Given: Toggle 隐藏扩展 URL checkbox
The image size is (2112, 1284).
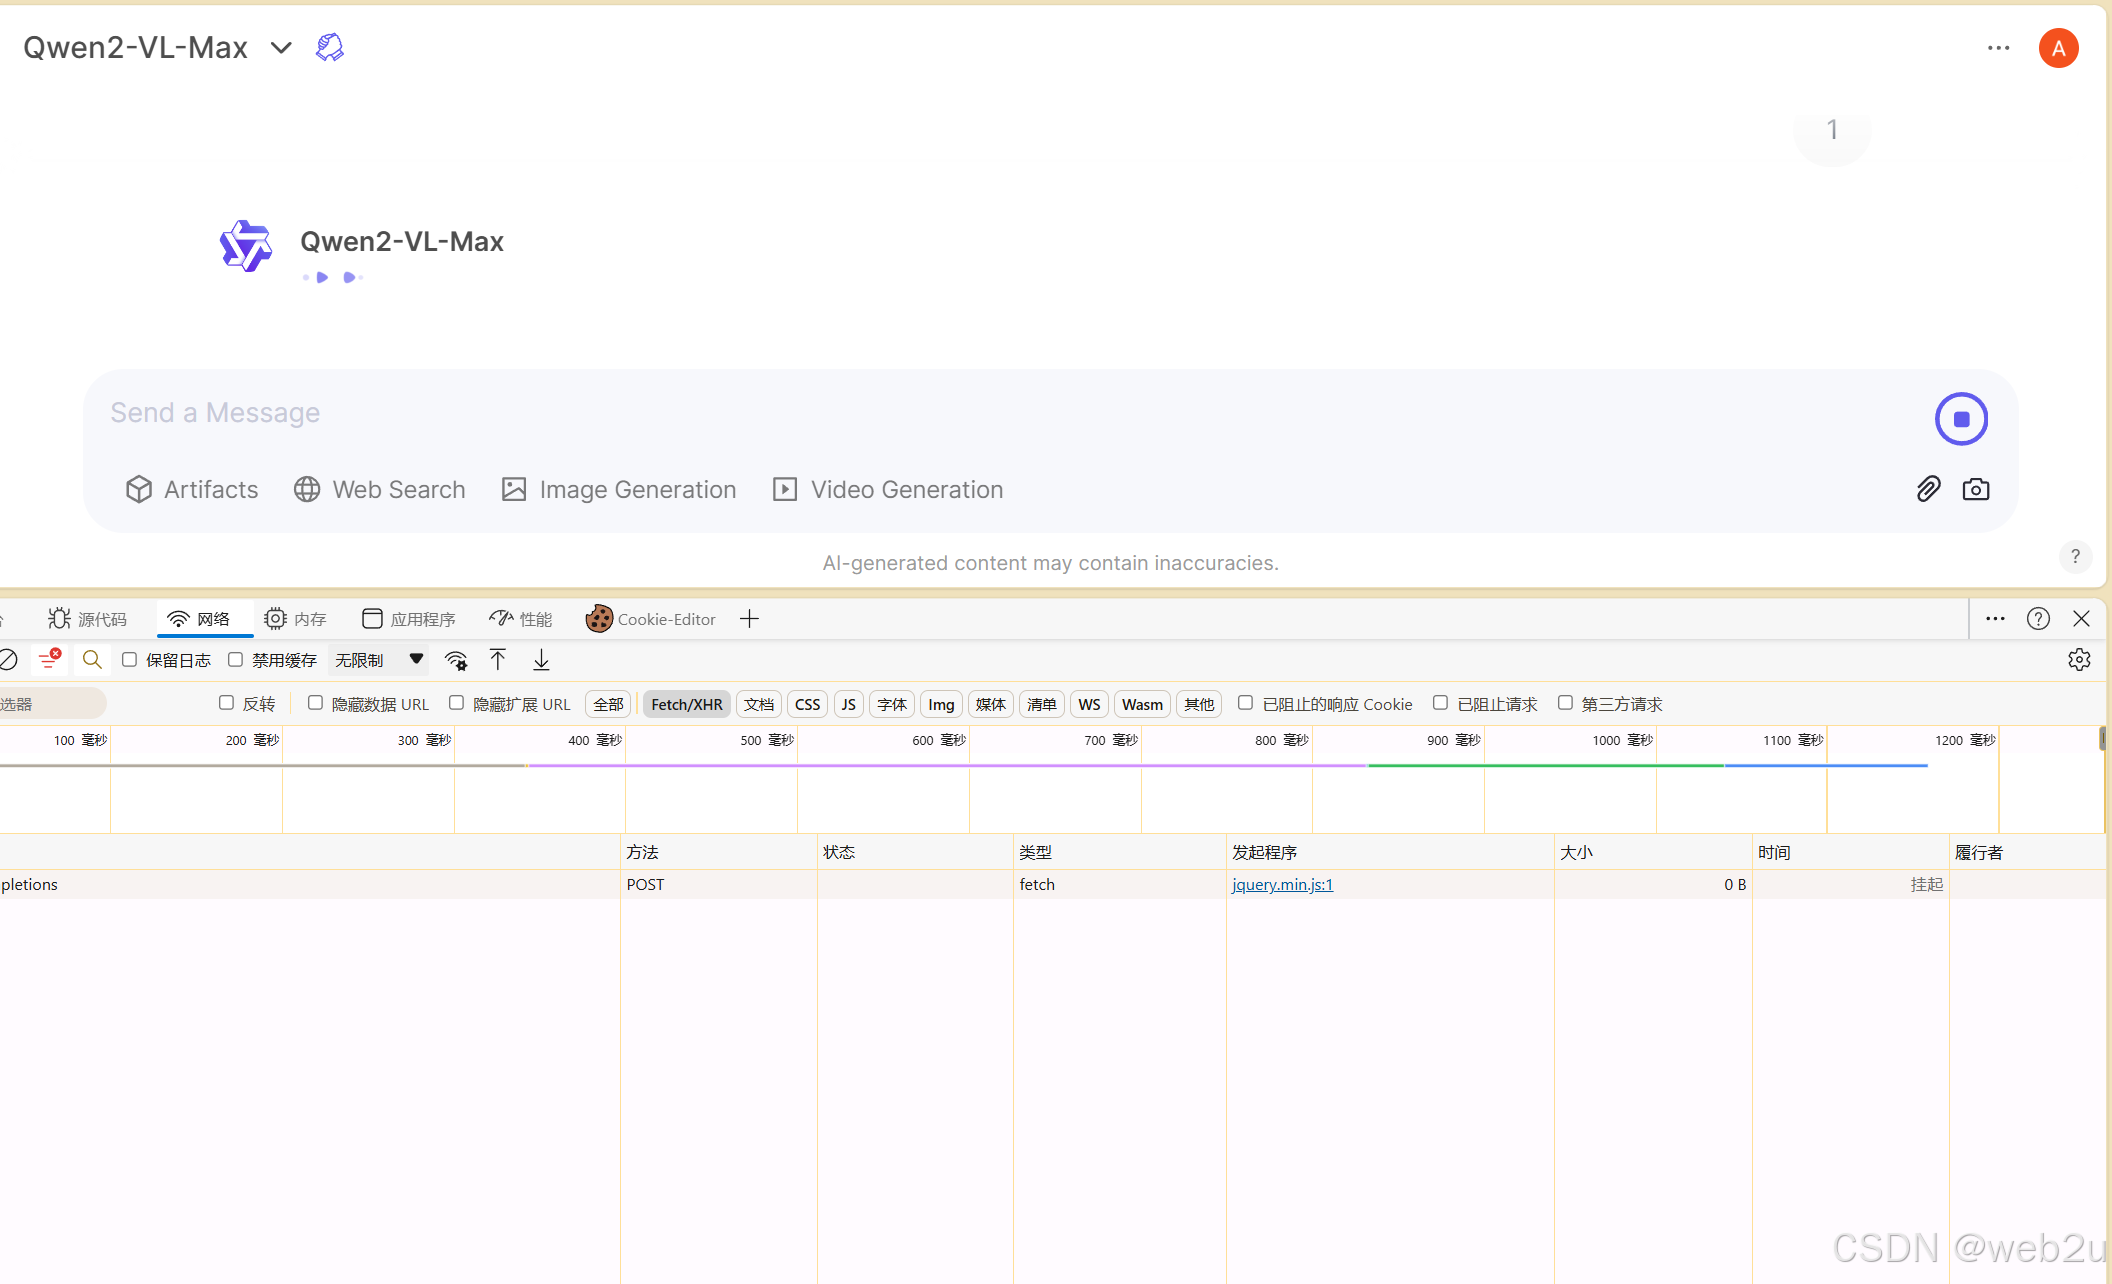Looking at the screenshot, I should click(456, 703).
